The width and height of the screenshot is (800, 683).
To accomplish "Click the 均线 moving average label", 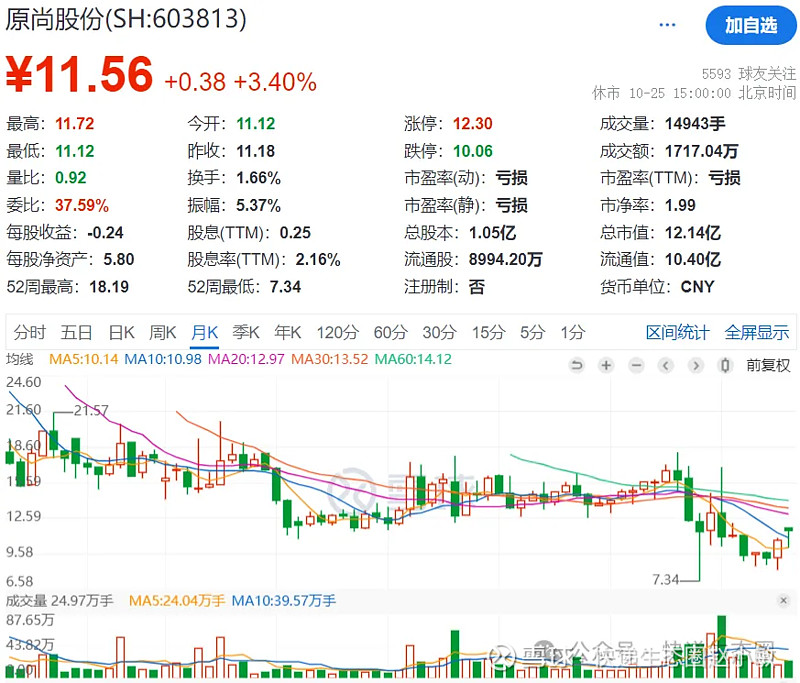I will (19, 359).
